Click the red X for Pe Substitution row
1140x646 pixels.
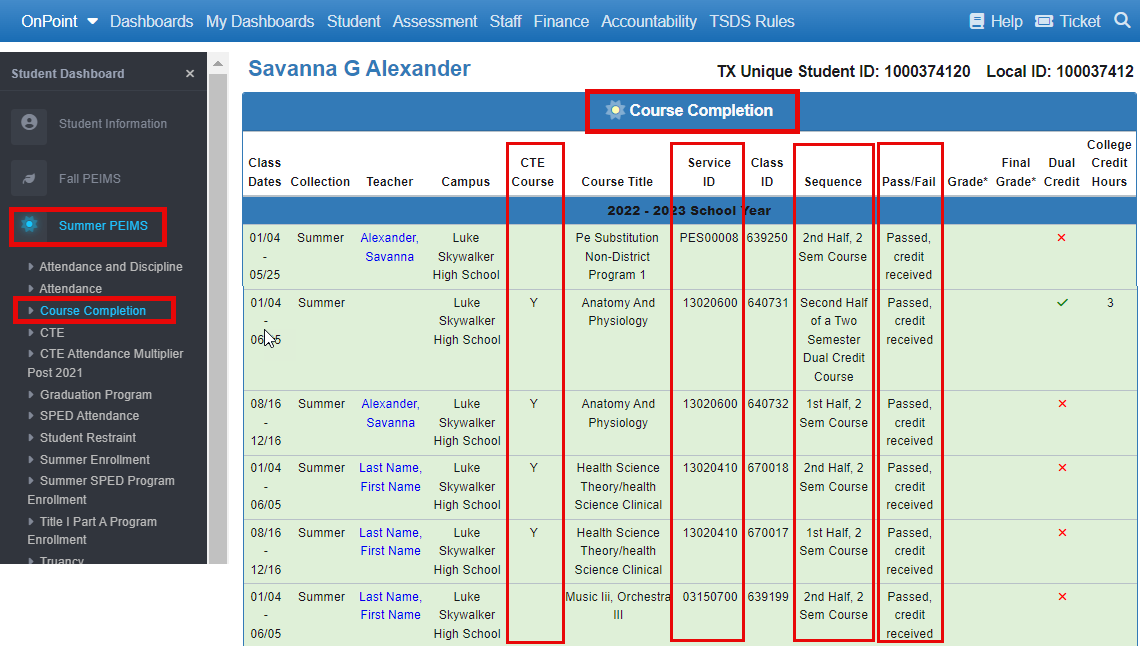(1062, 238)
